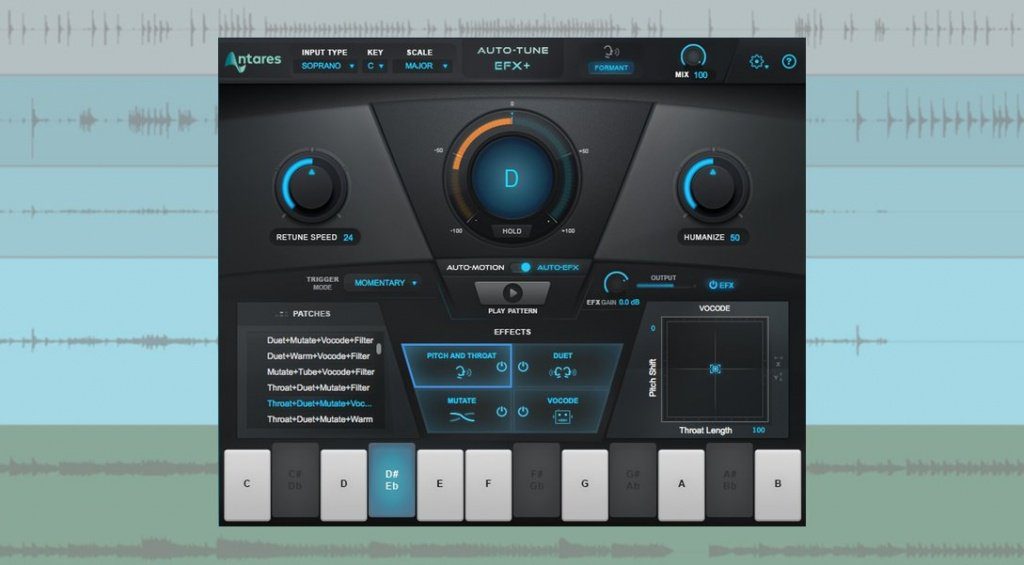The width and height of the screenshot is (1024, 565).
Task: Turn off the Mutate effect power button
Action: tap(501, 412)
